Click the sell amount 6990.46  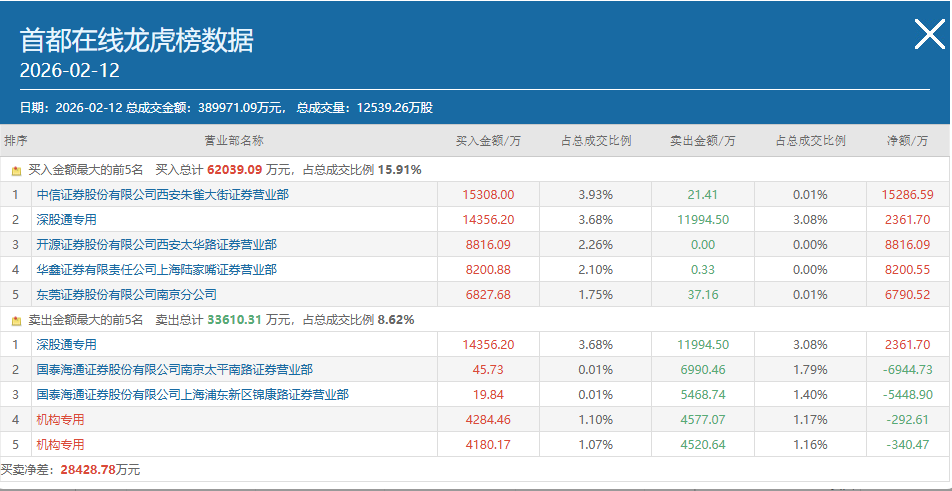point(703,370)
